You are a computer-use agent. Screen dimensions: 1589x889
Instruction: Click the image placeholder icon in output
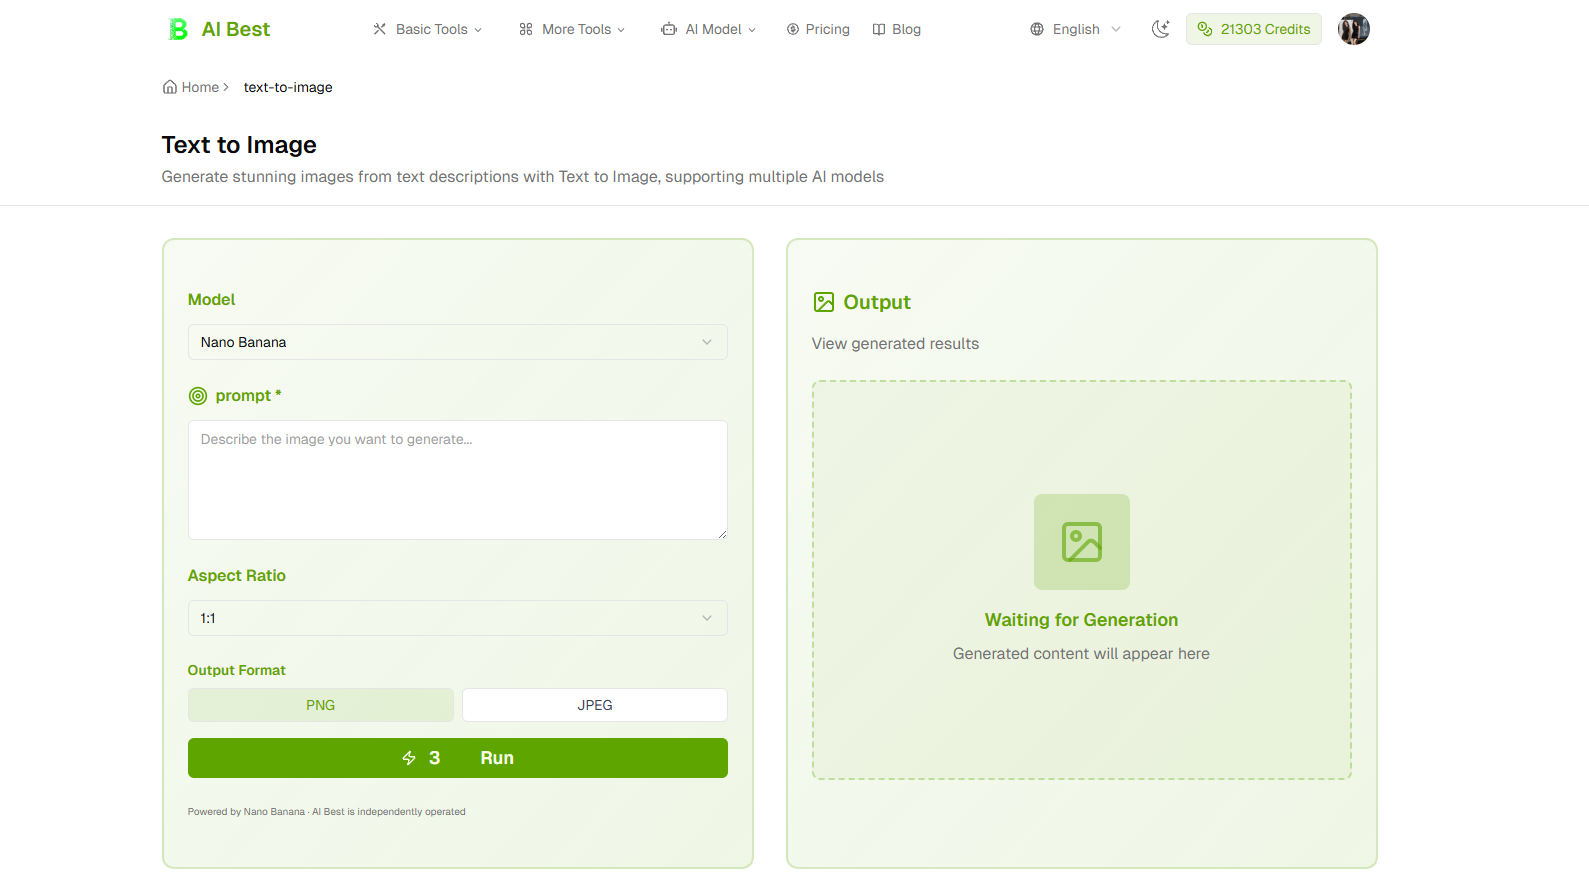pos(1081,542)
